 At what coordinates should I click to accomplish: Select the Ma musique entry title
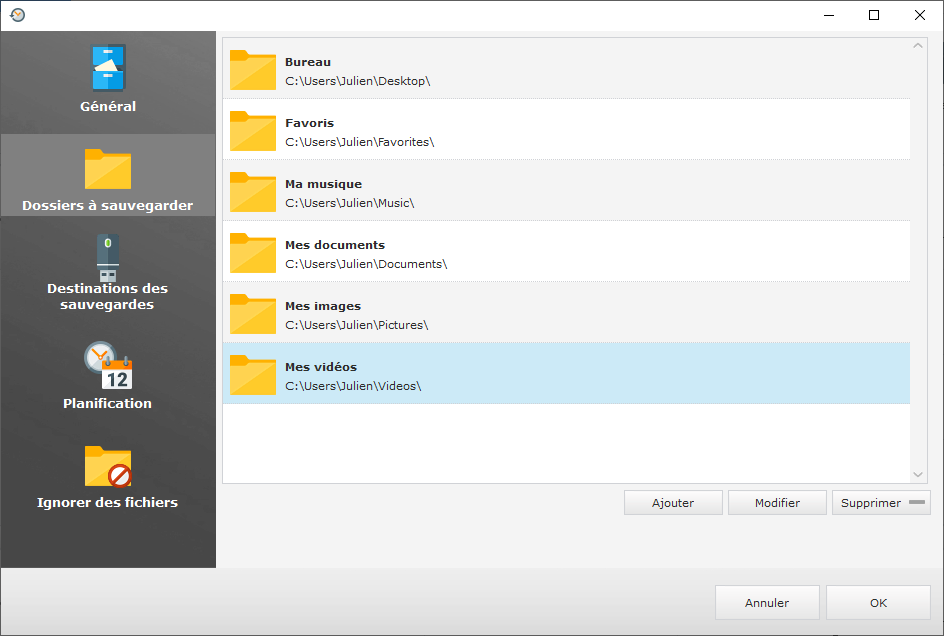click(x=323, y=184)
